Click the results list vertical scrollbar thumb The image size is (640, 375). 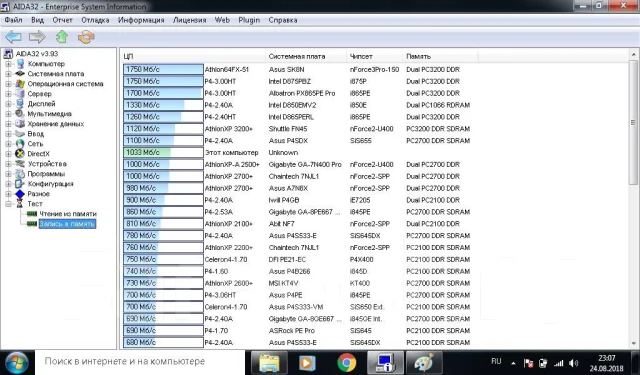(x=633, y=122)
